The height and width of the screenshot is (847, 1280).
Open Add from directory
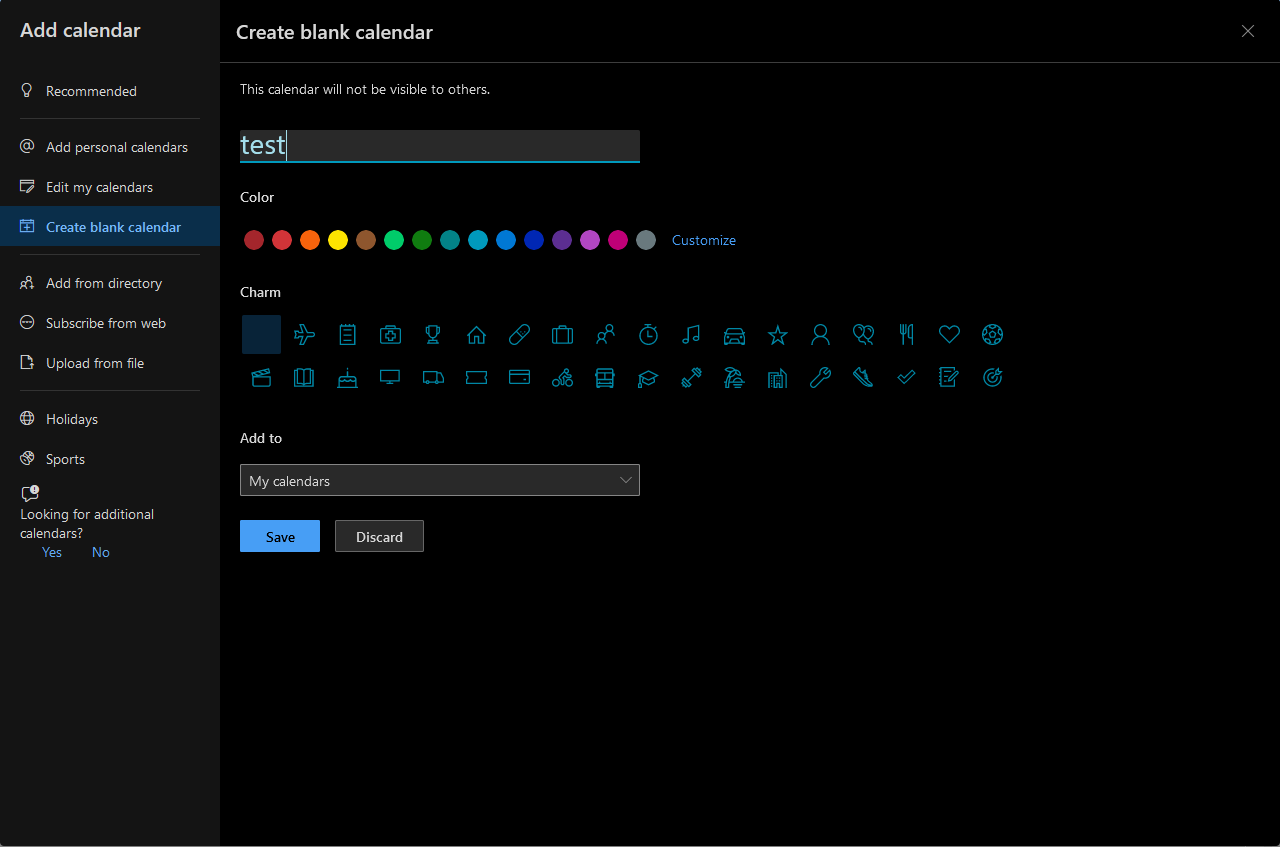click(x=110, y=283)
